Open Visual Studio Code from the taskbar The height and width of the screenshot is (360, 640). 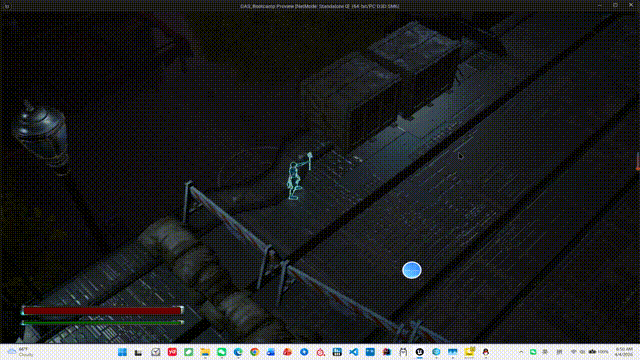353,352
